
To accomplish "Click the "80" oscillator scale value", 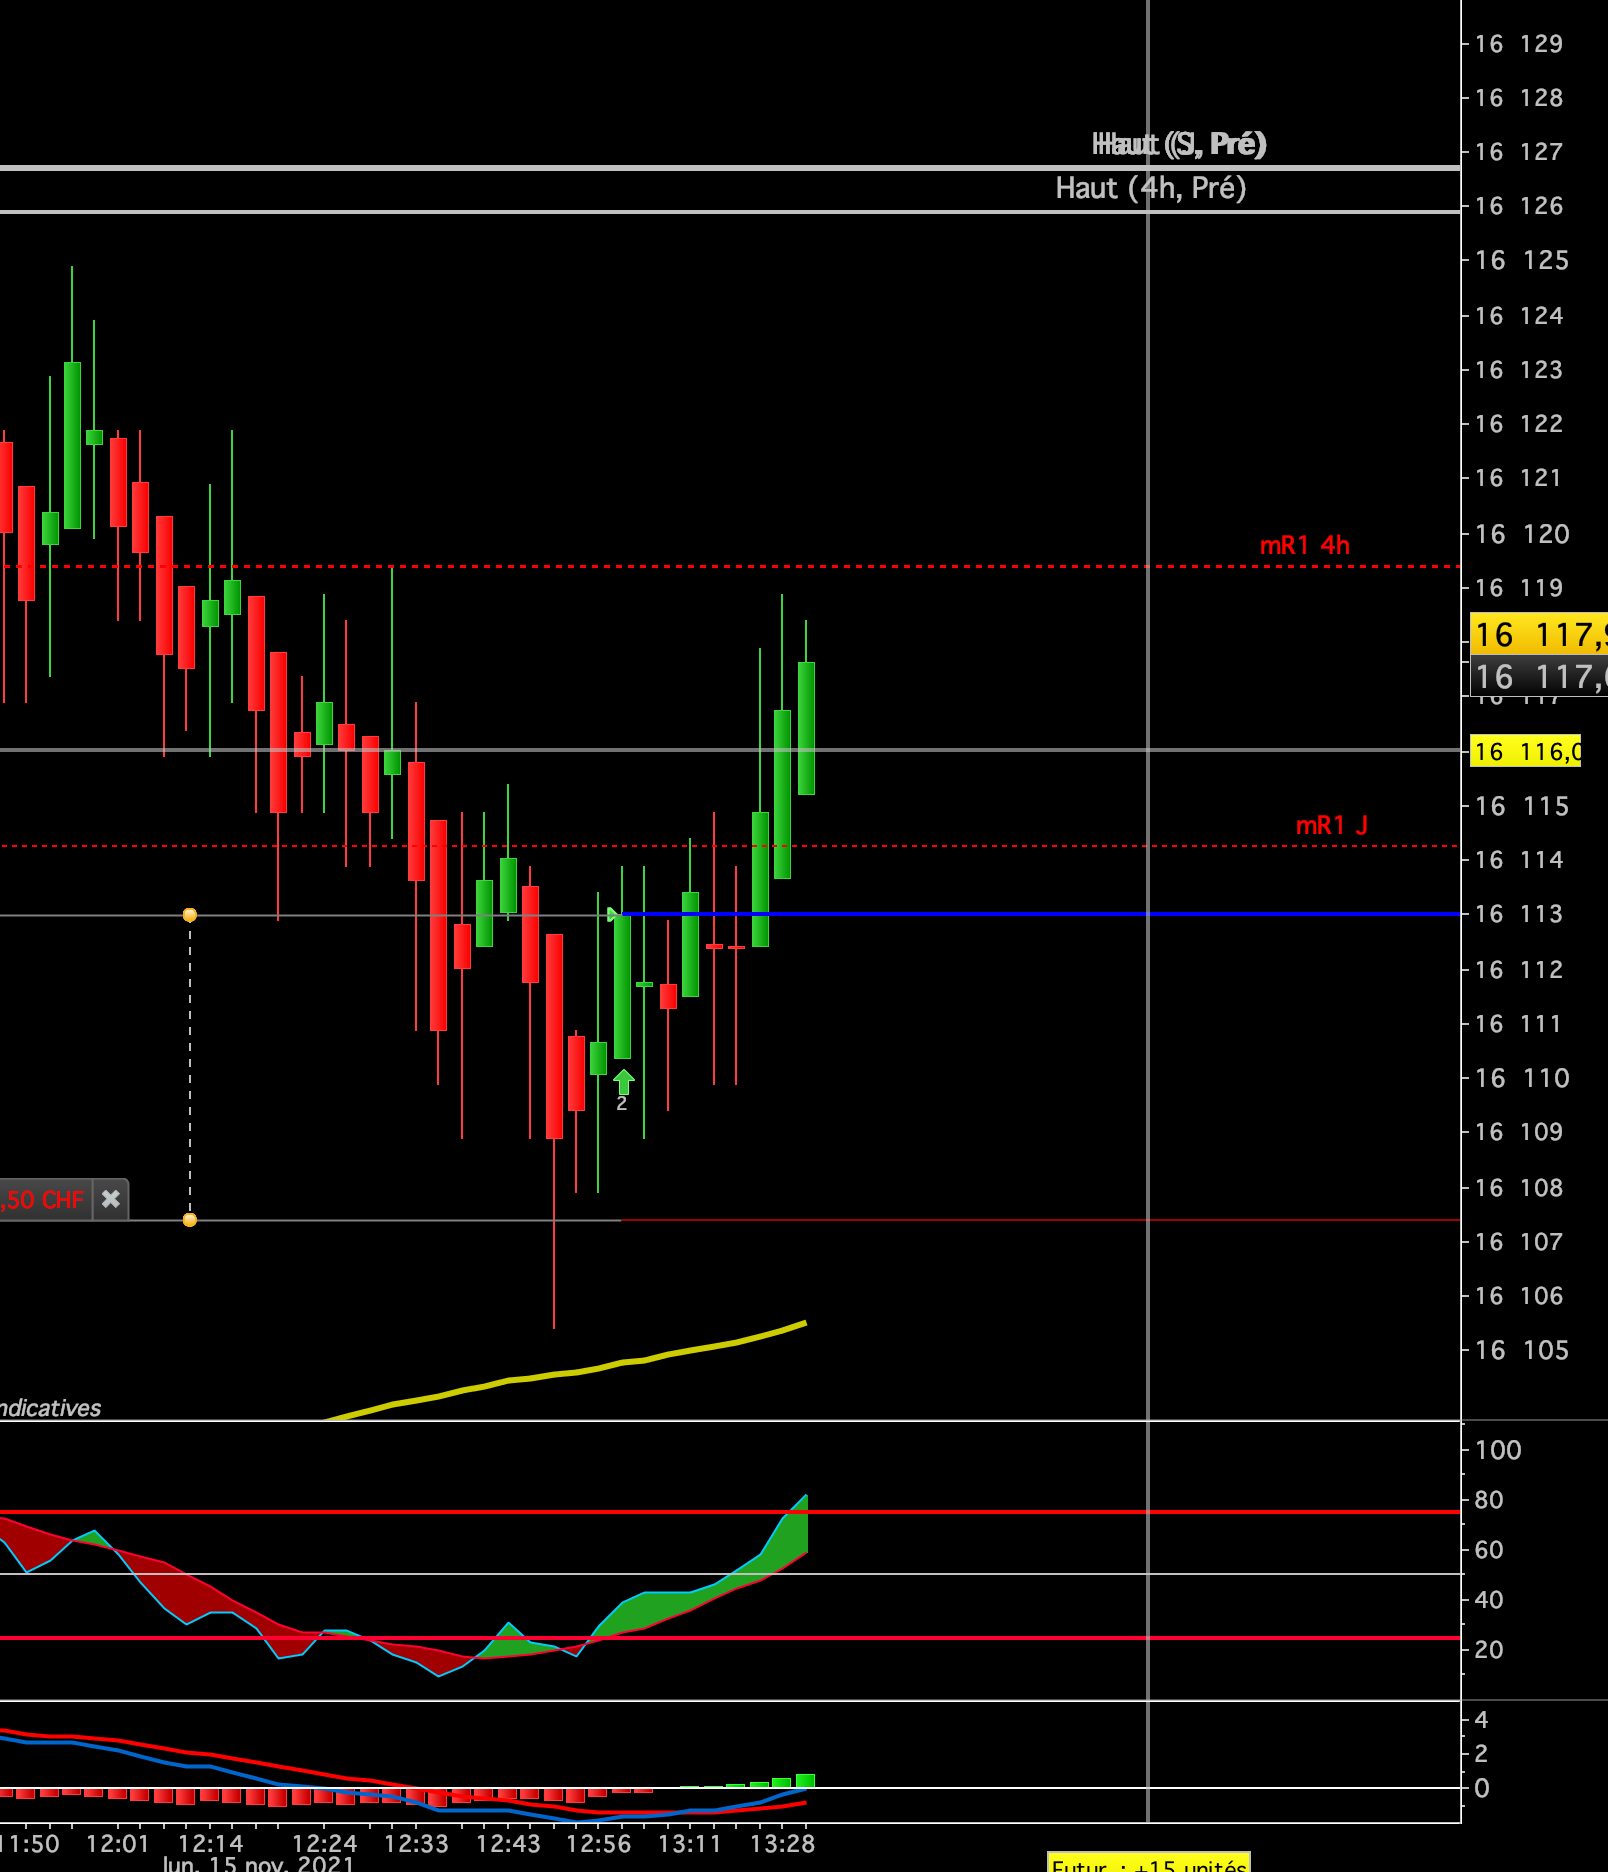I will 1489,1500.
